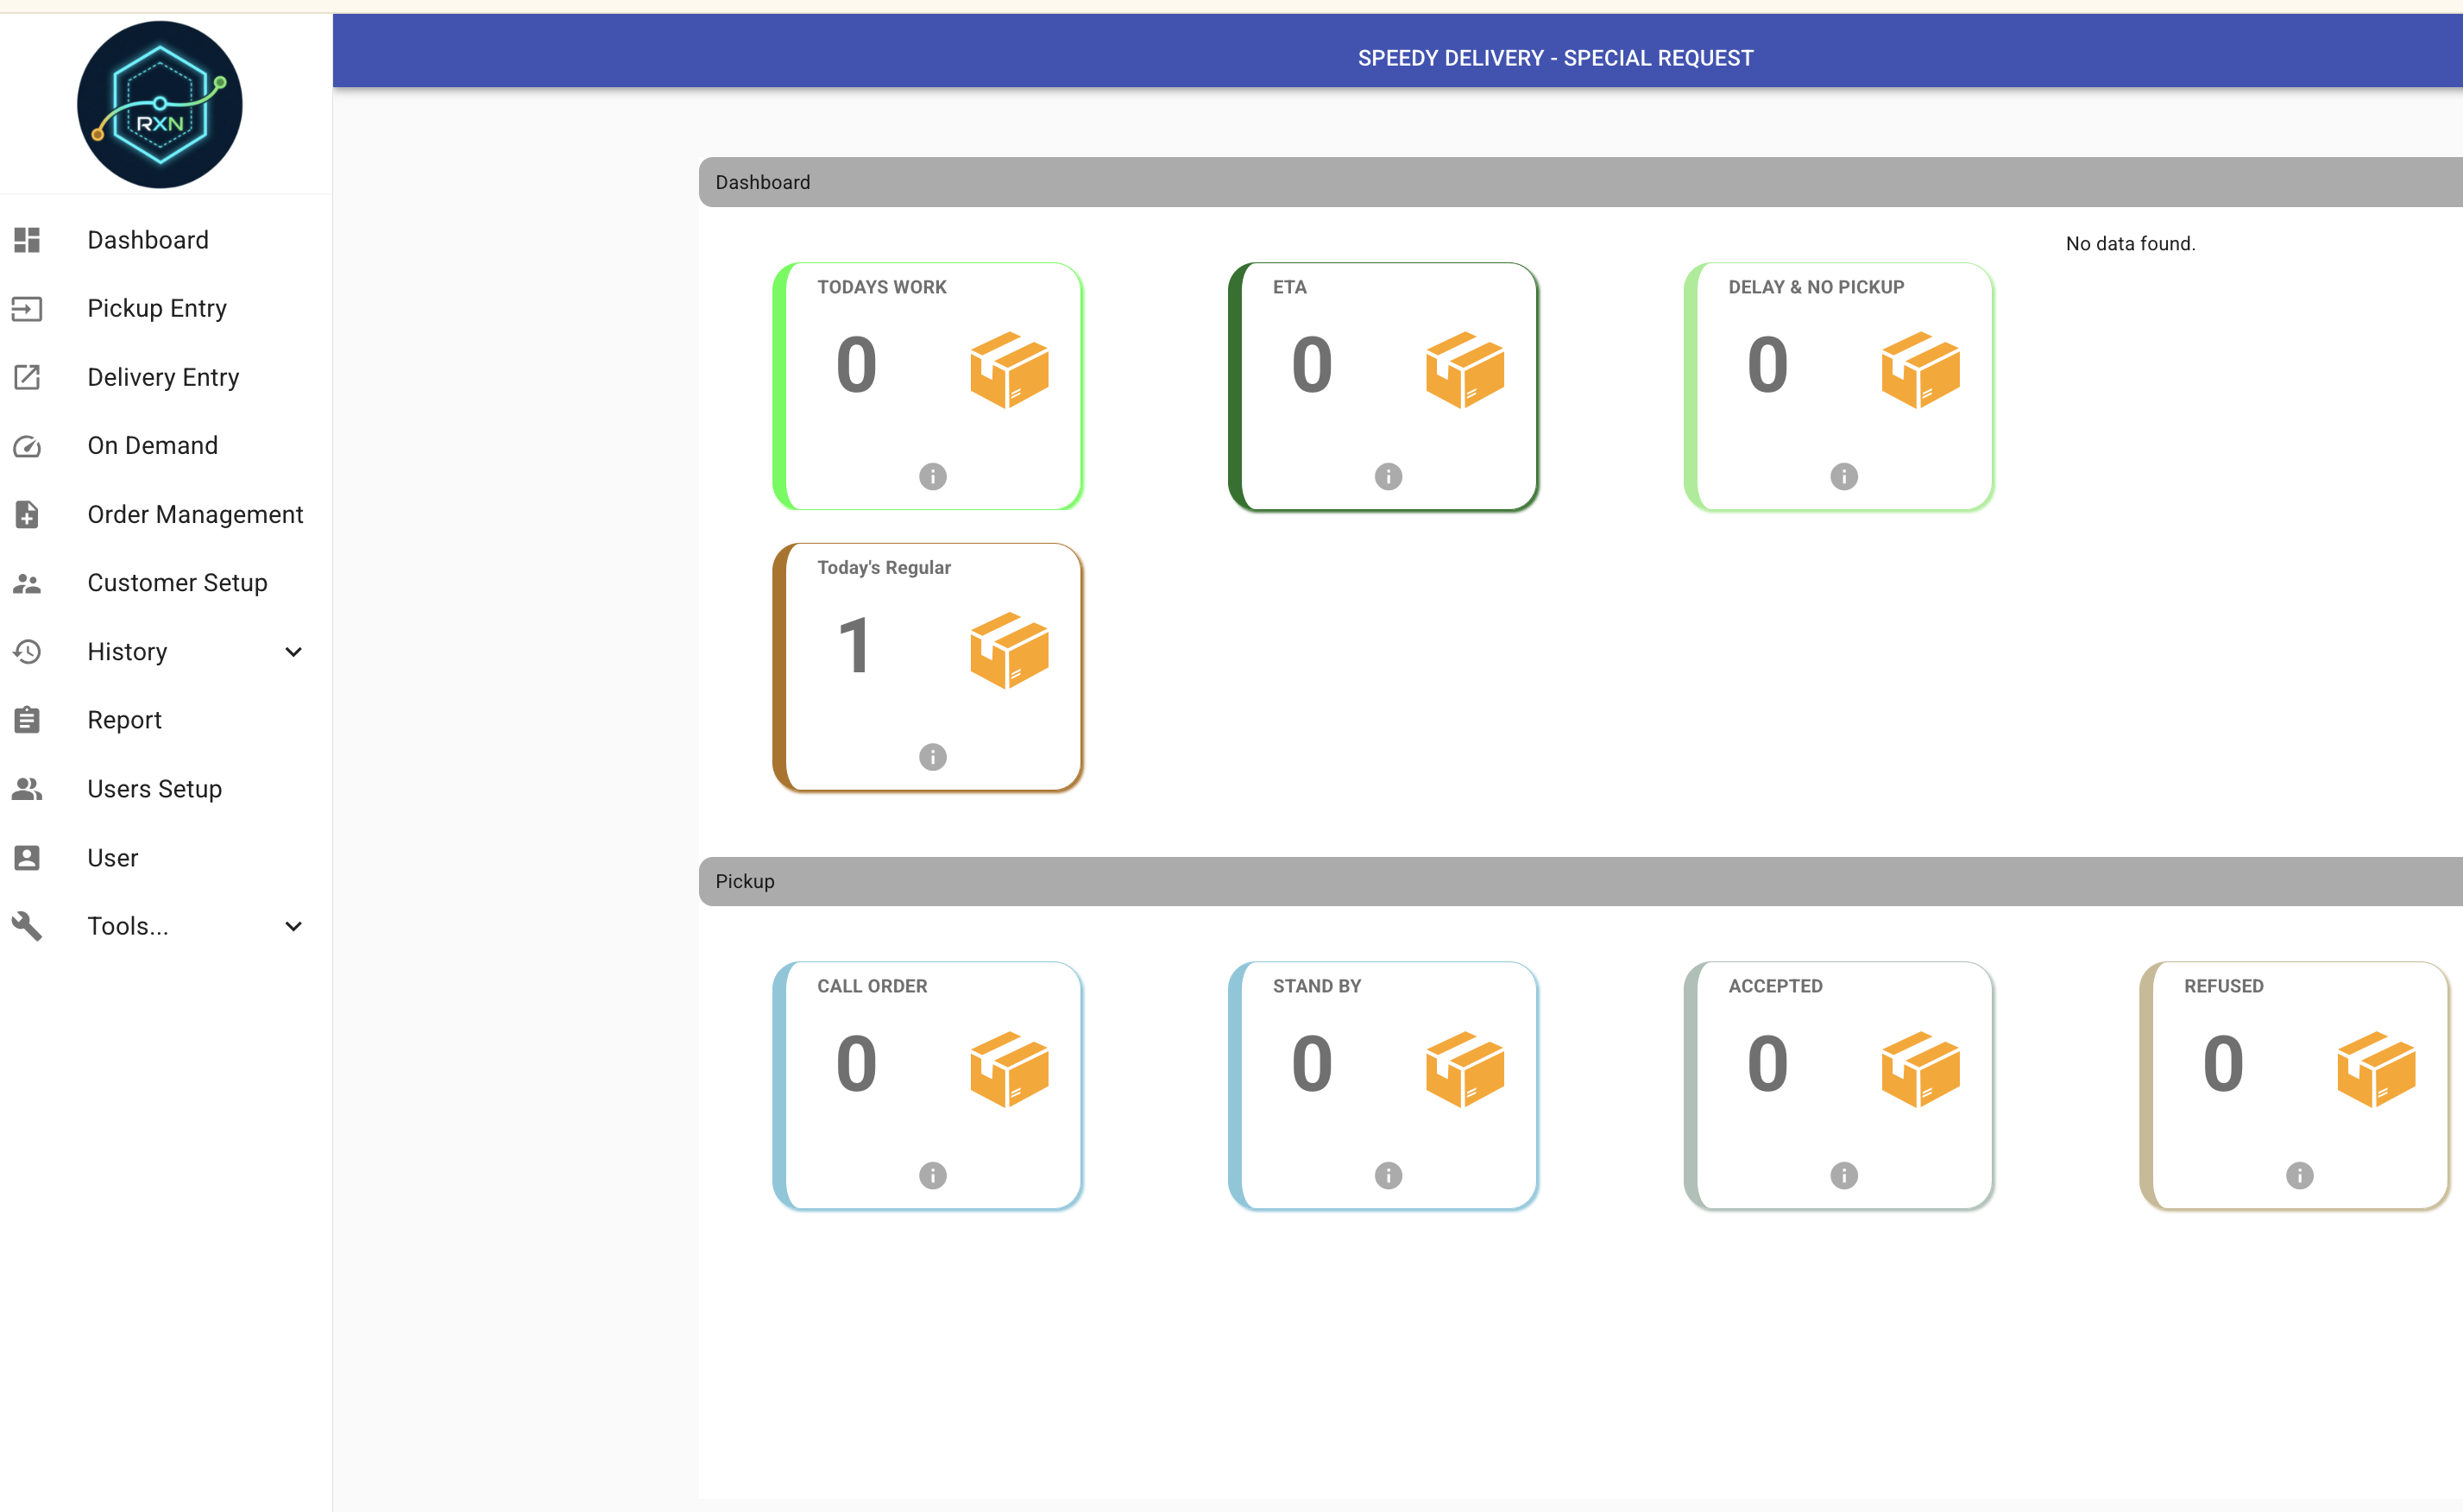Image resolution: width=2463 pixels, height=1512 pixels.
Task: Select the History menu label
Action: pyautogui.click(x=127, y=652)
